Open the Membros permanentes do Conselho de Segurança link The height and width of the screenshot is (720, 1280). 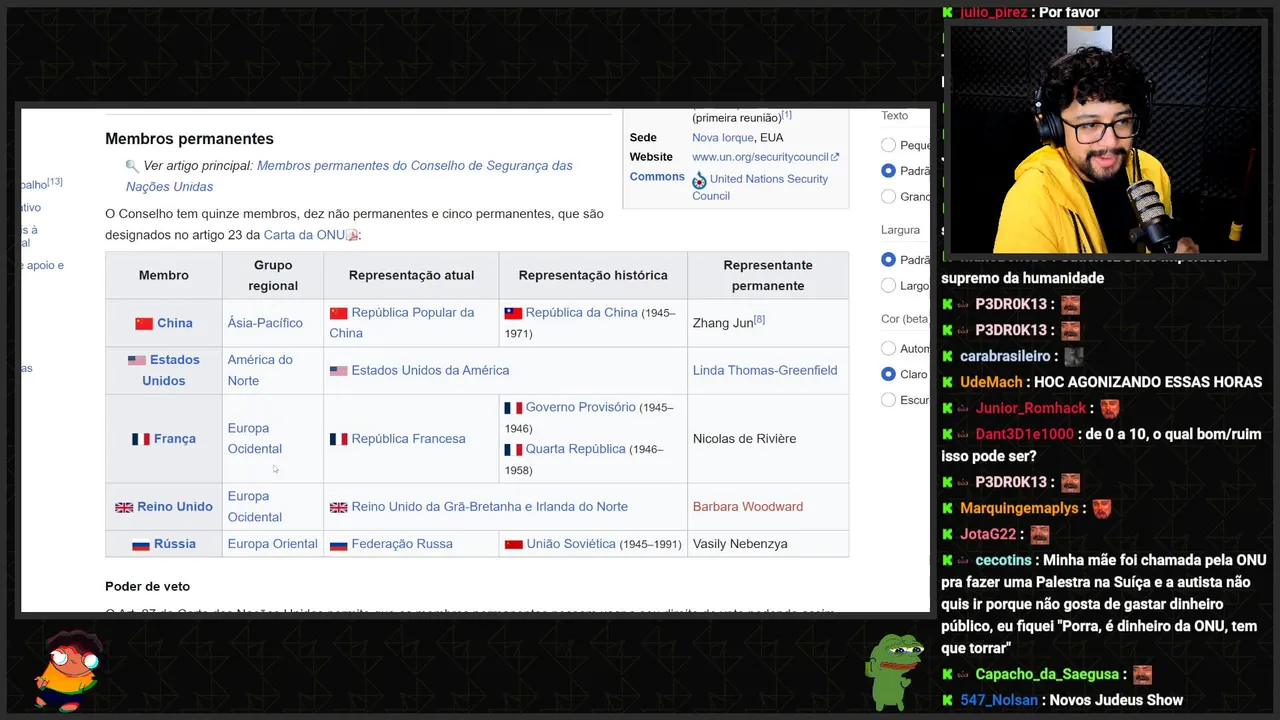click(349, 176)
